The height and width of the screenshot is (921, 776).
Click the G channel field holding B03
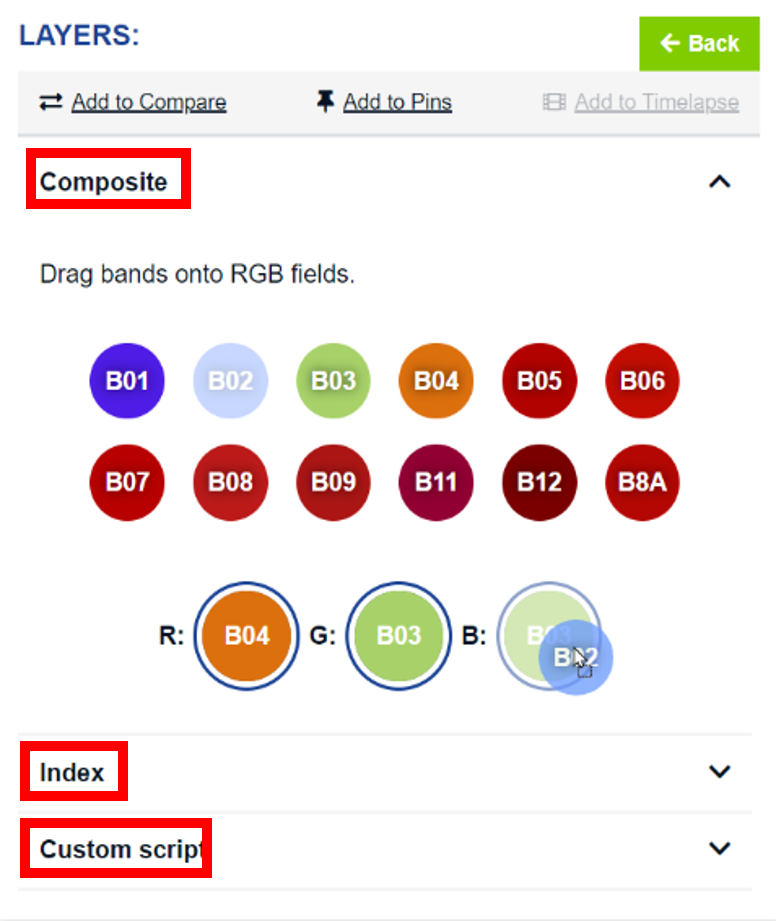[x=398, y=636]
